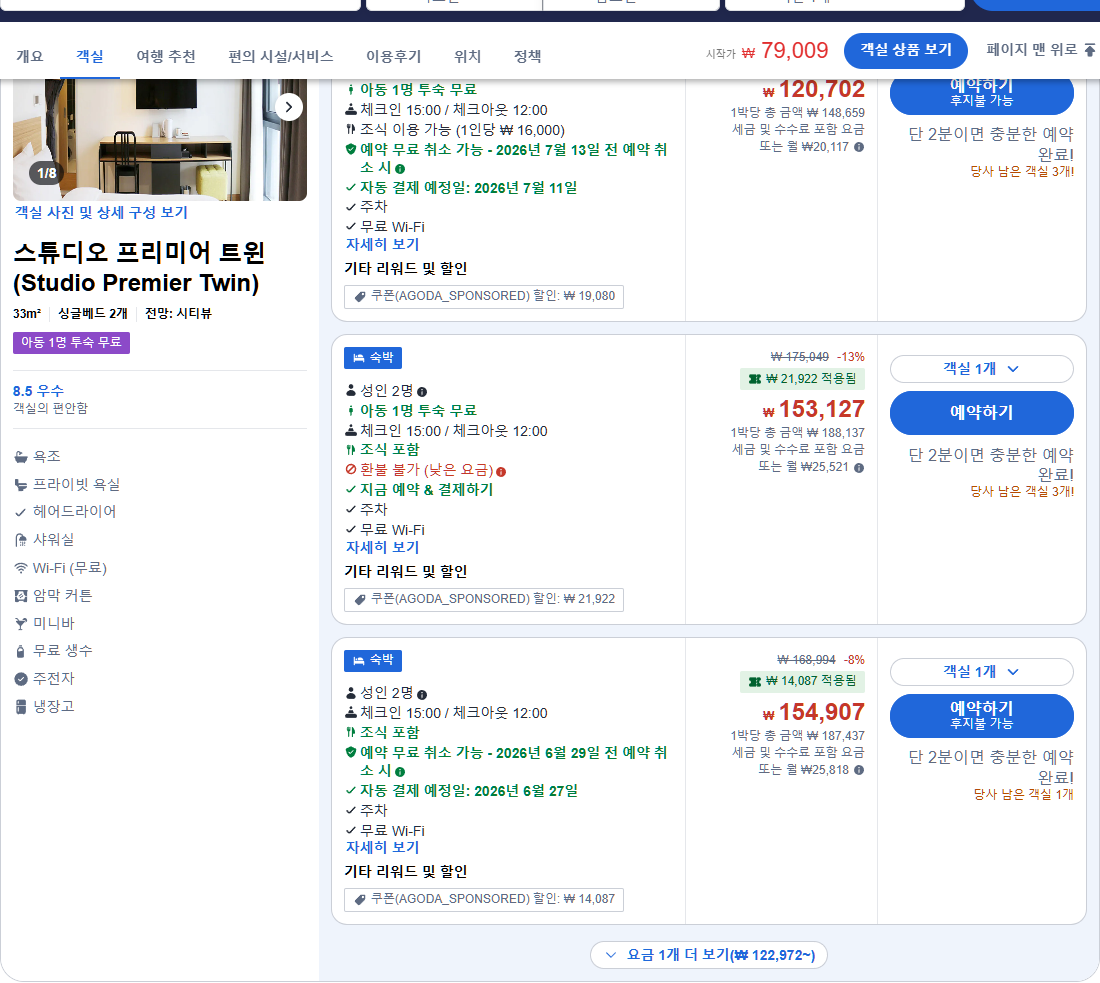Open 자세히 보기 in the ₩154,907 offer
This screenshot has height=983, width=1100.
[x=382, y=848]
